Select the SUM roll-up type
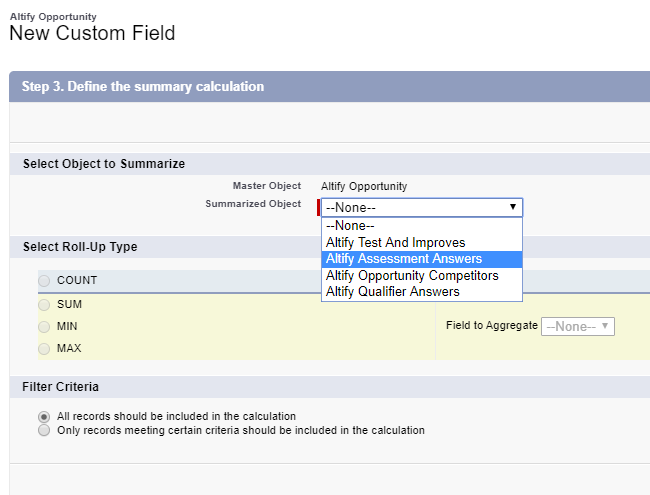650x495 pixels. click(x=44, y=305)
